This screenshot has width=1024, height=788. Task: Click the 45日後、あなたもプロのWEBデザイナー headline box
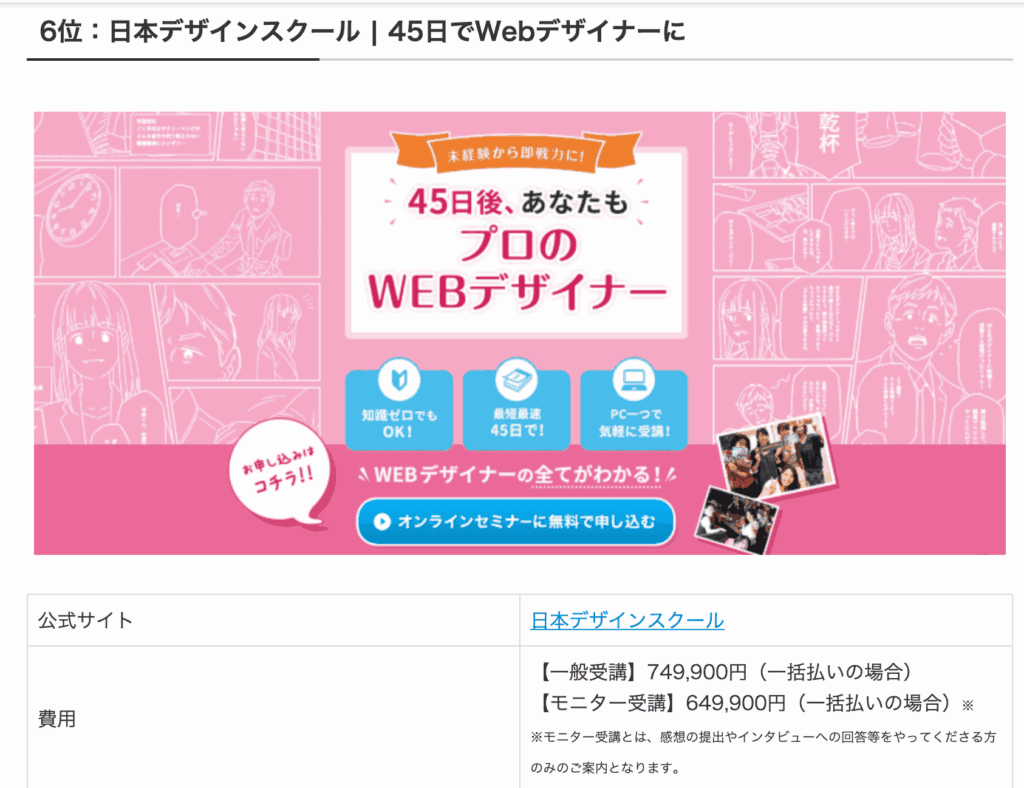click(516, 245)
